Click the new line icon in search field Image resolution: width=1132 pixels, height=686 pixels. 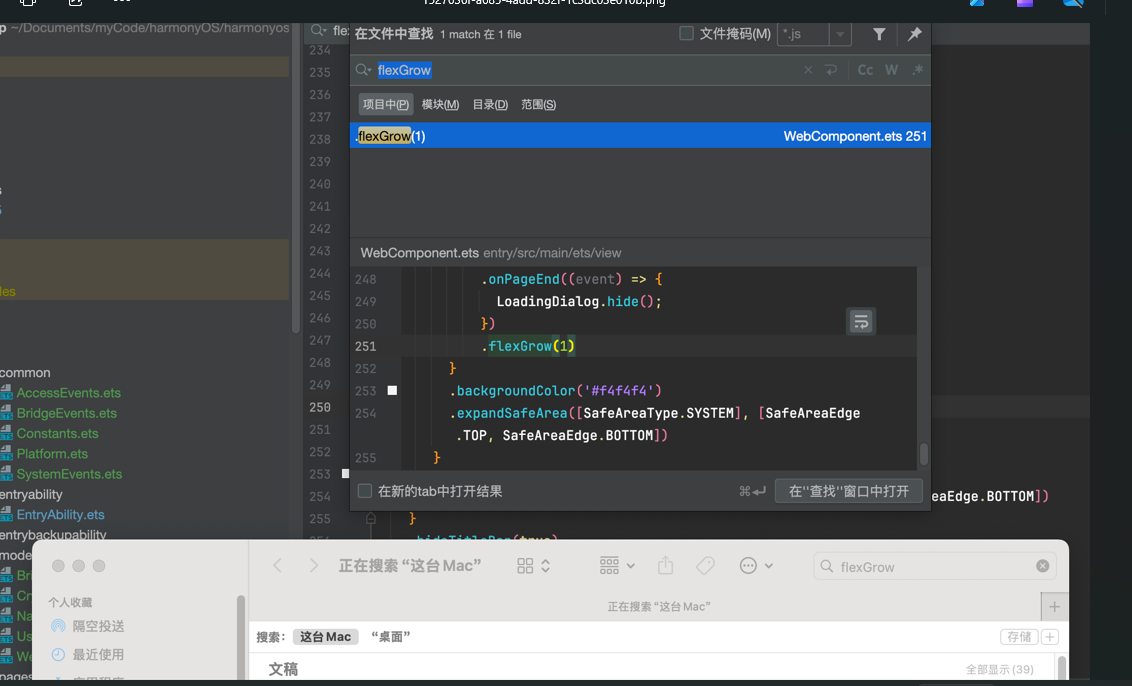coord(831,70)
